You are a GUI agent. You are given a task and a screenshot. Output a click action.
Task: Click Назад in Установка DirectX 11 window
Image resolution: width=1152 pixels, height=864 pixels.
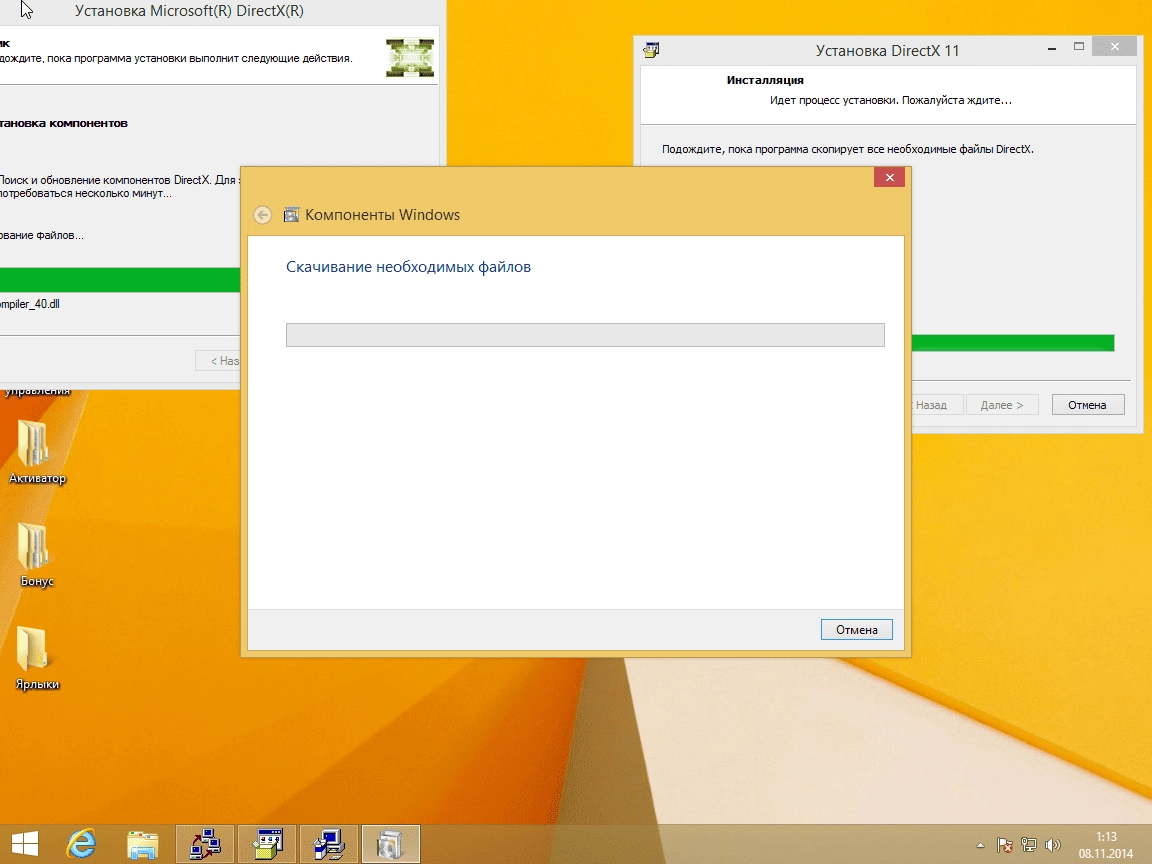[937, 405]
